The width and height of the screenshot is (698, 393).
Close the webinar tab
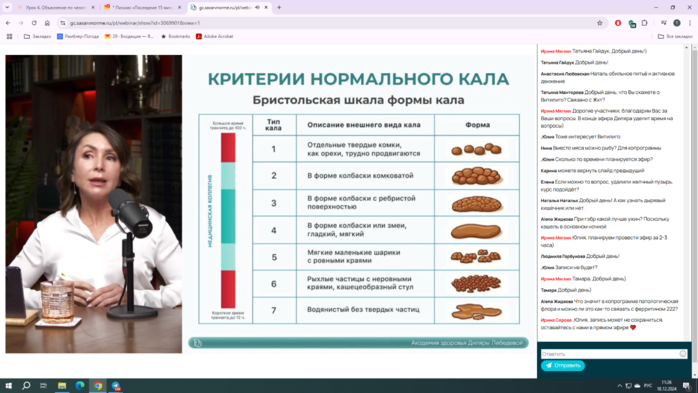[266, 8]
